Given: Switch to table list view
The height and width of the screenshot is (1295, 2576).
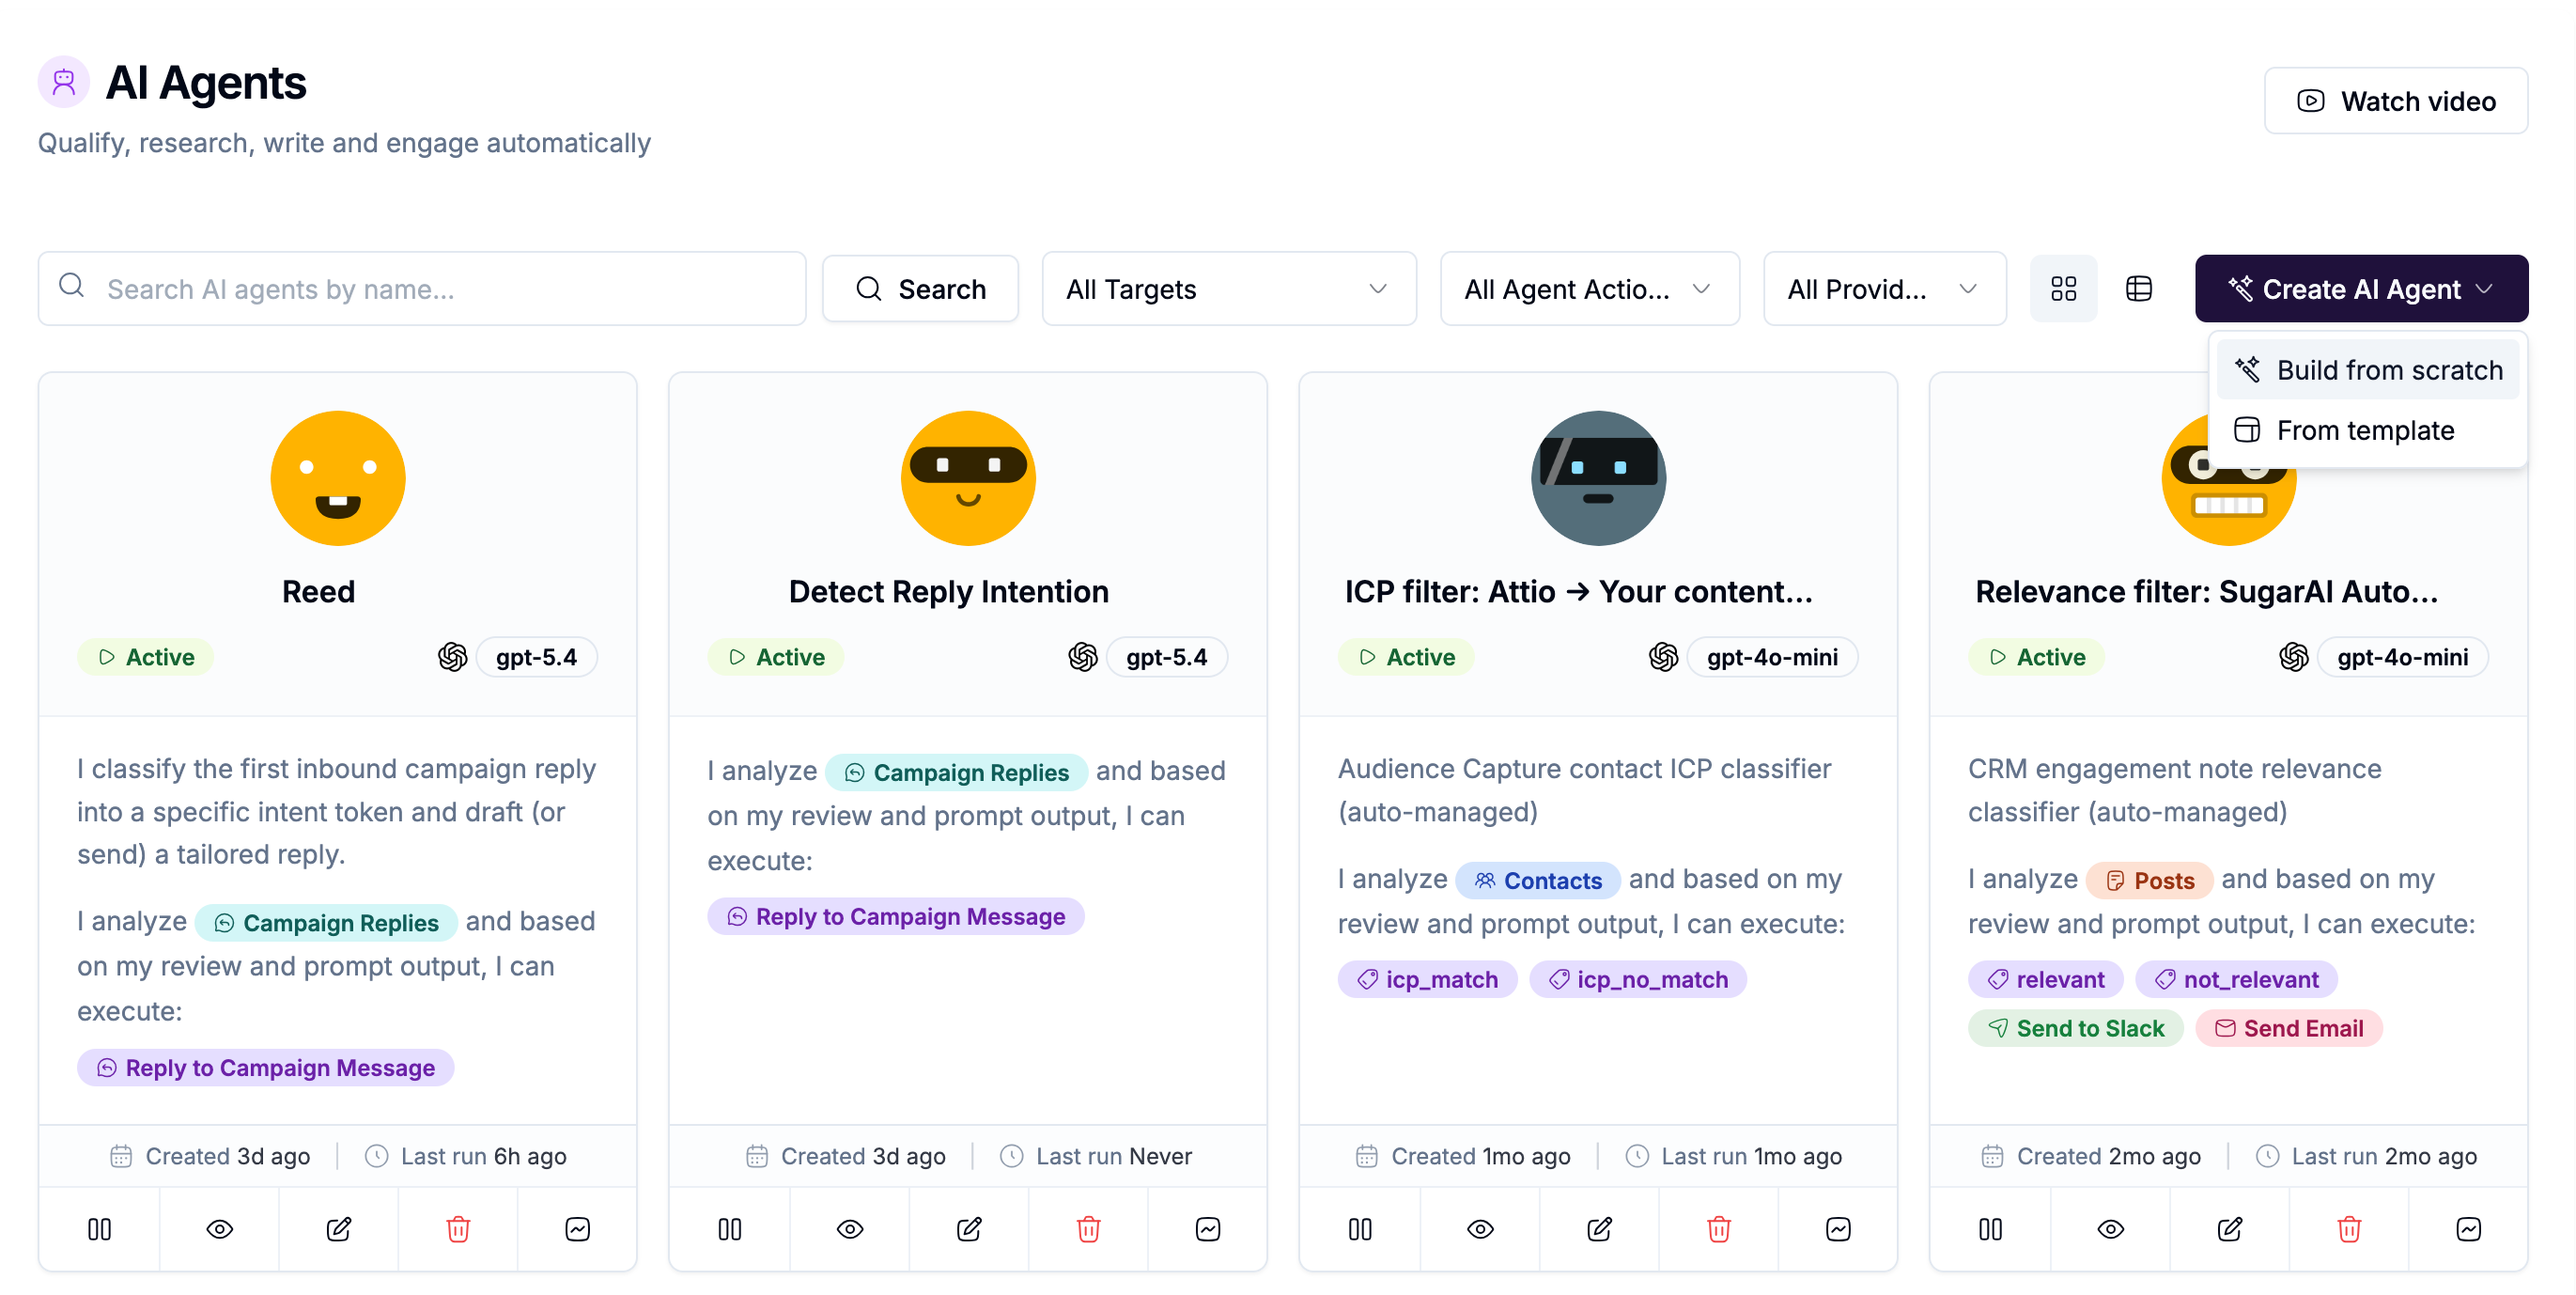Looking at the screenshot, I should point(2138,289).
